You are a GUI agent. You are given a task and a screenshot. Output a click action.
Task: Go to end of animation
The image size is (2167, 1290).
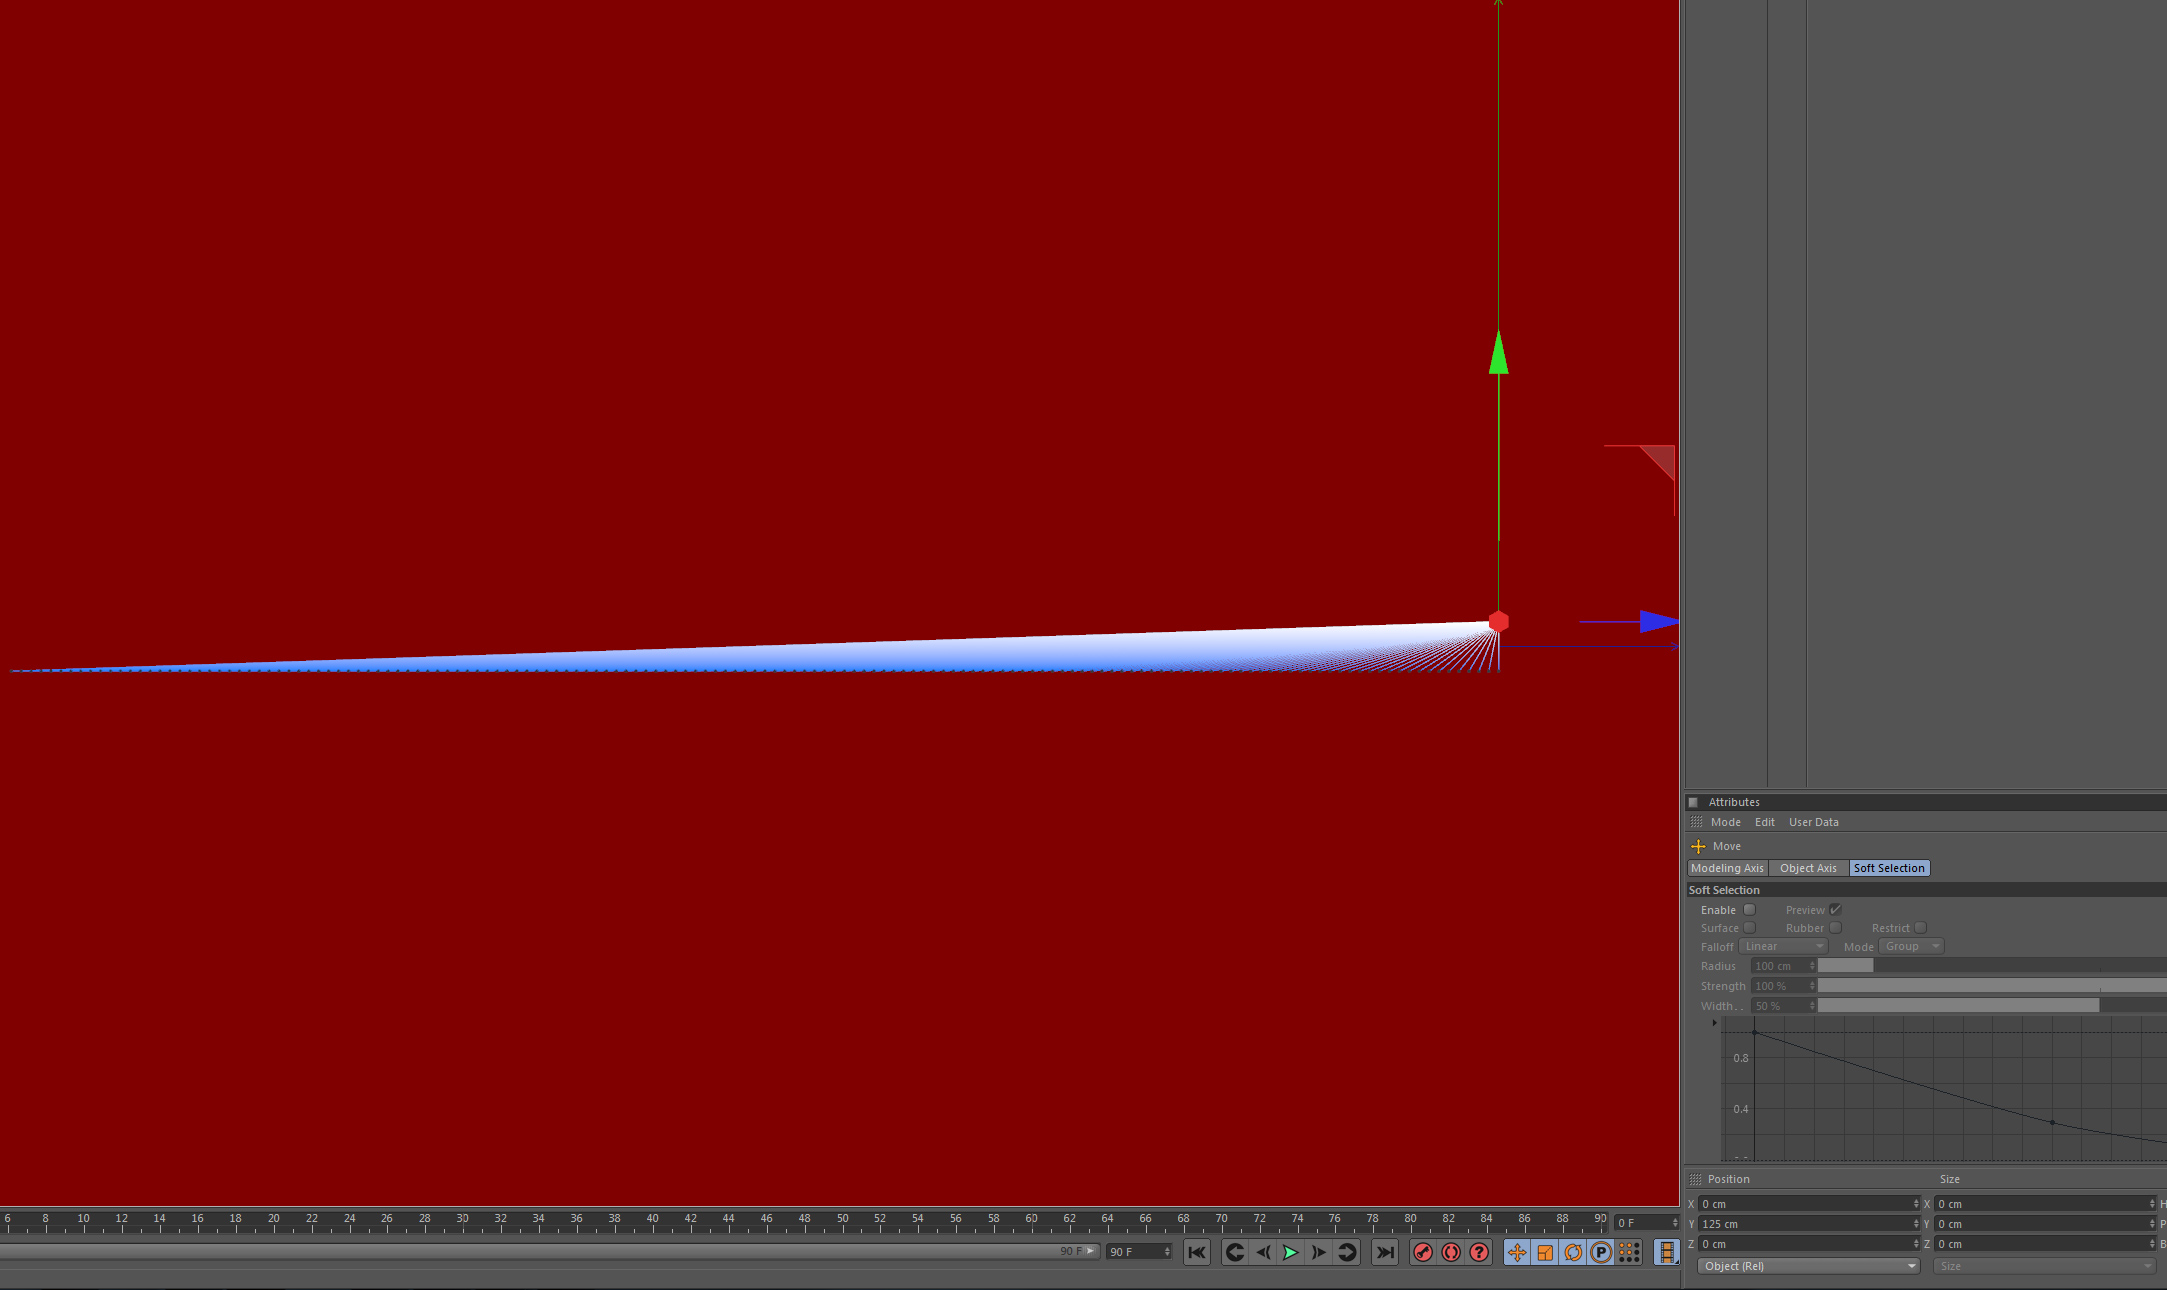coord(1385,1252)
